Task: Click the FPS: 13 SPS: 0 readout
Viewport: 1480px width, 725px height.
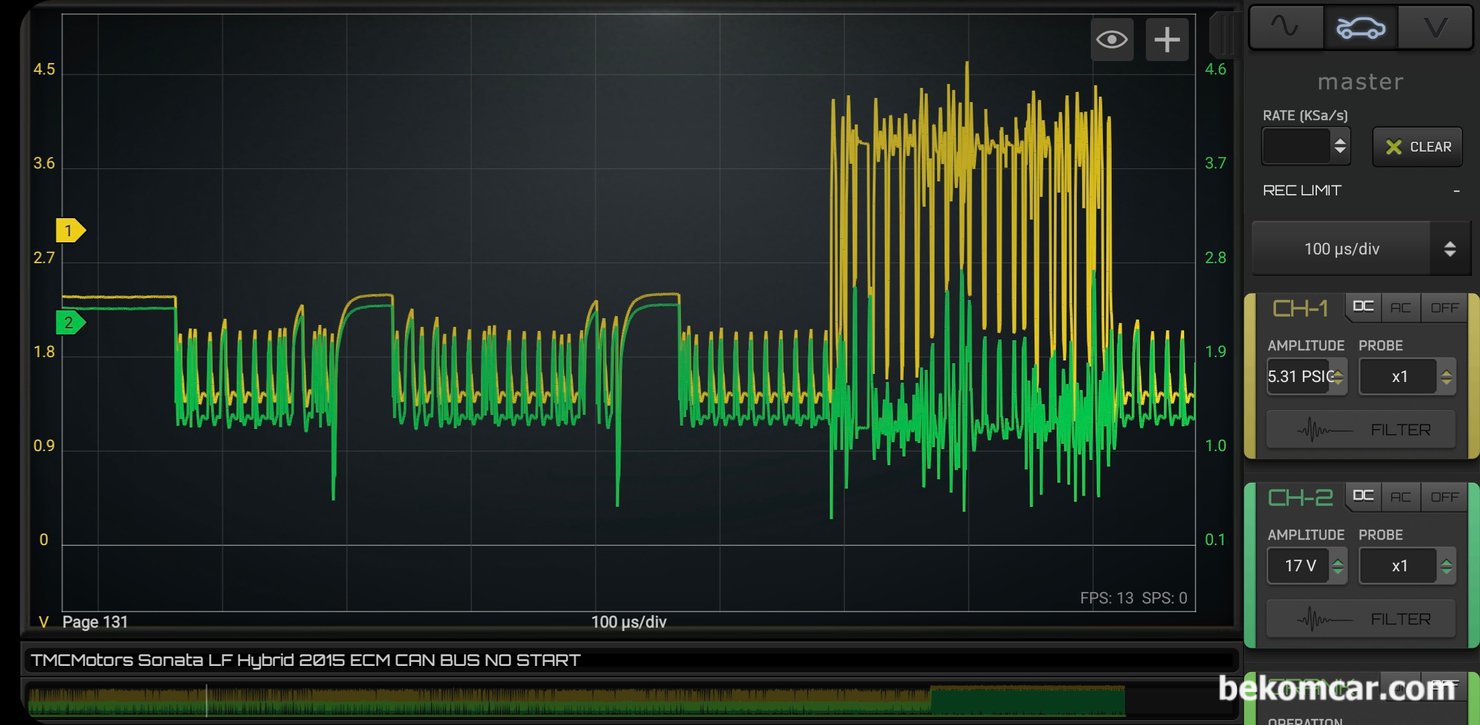Action: 1134,598
